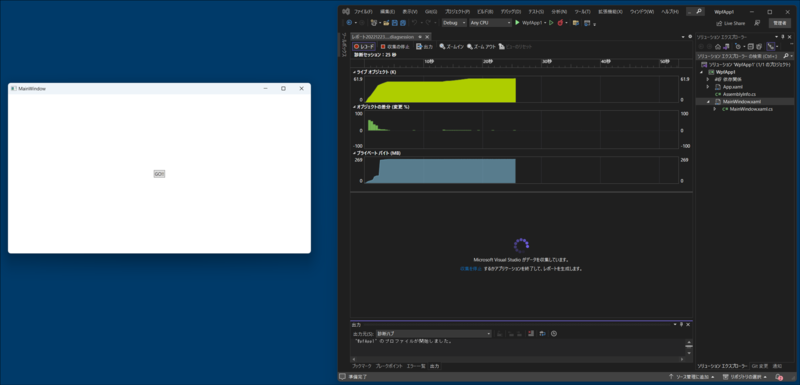
Task: Click the Live Share icon
Action: [x=730, y=23]
